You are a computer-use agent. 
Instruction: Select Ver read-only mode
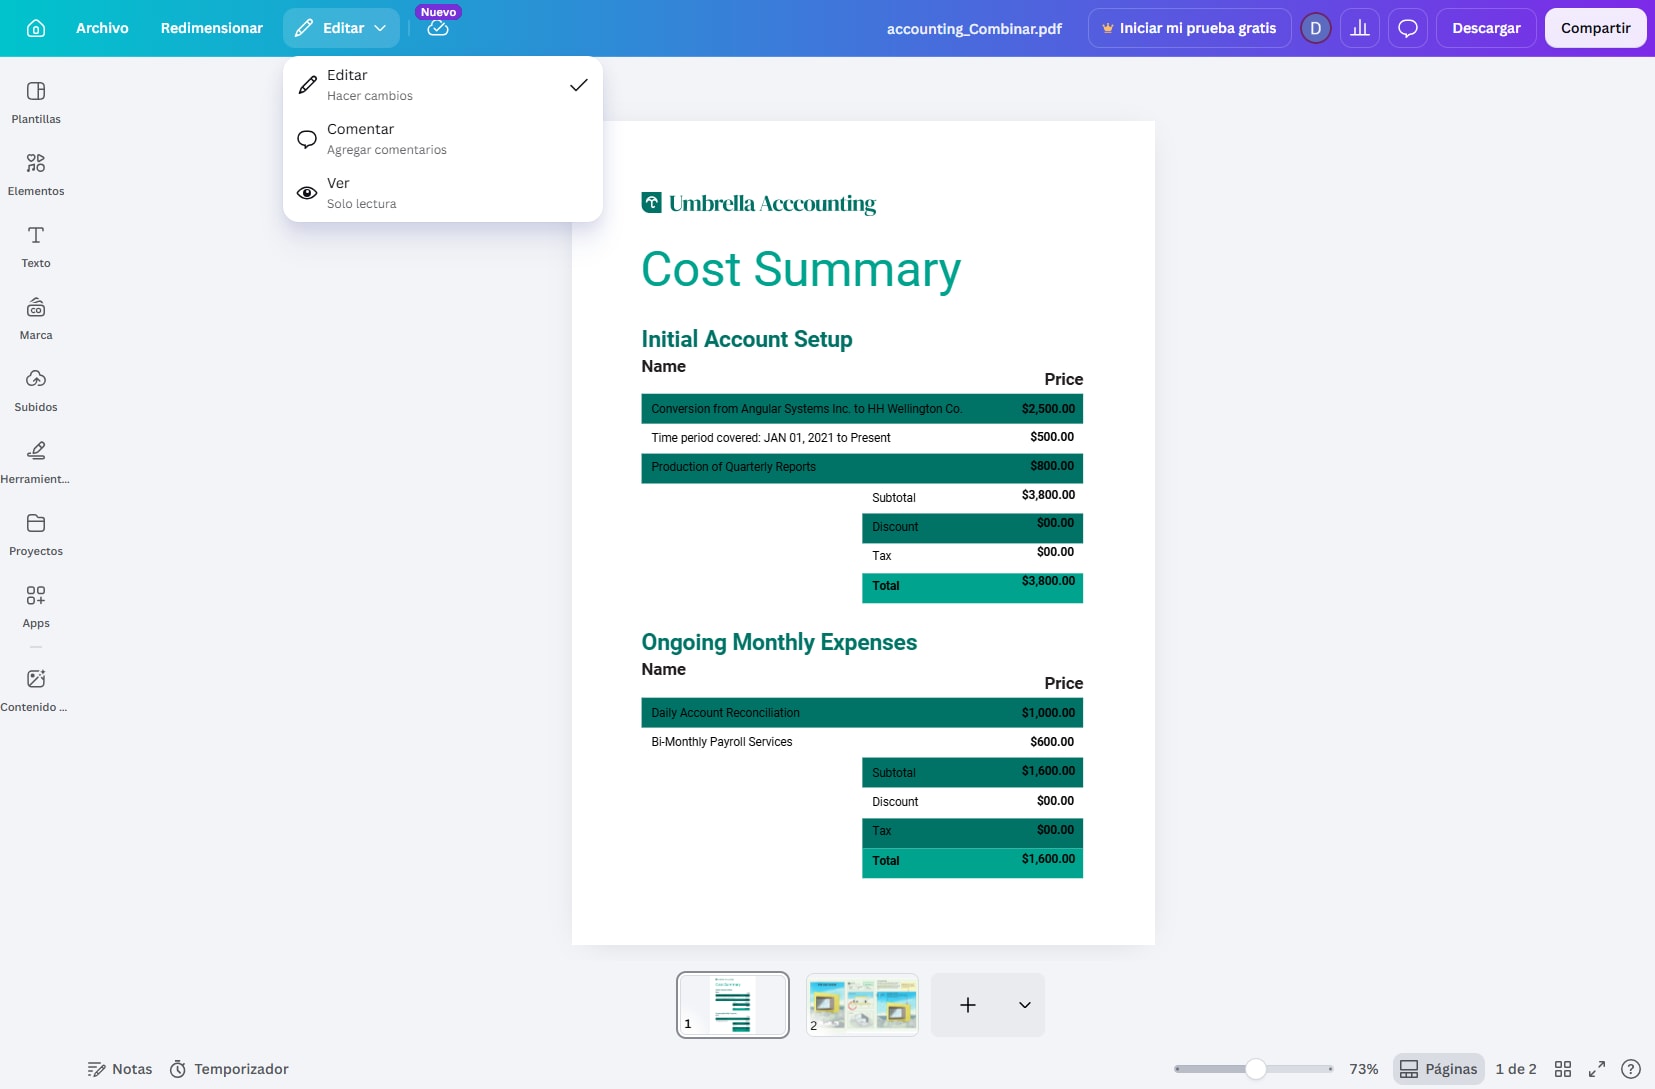(x=443, y=193)
